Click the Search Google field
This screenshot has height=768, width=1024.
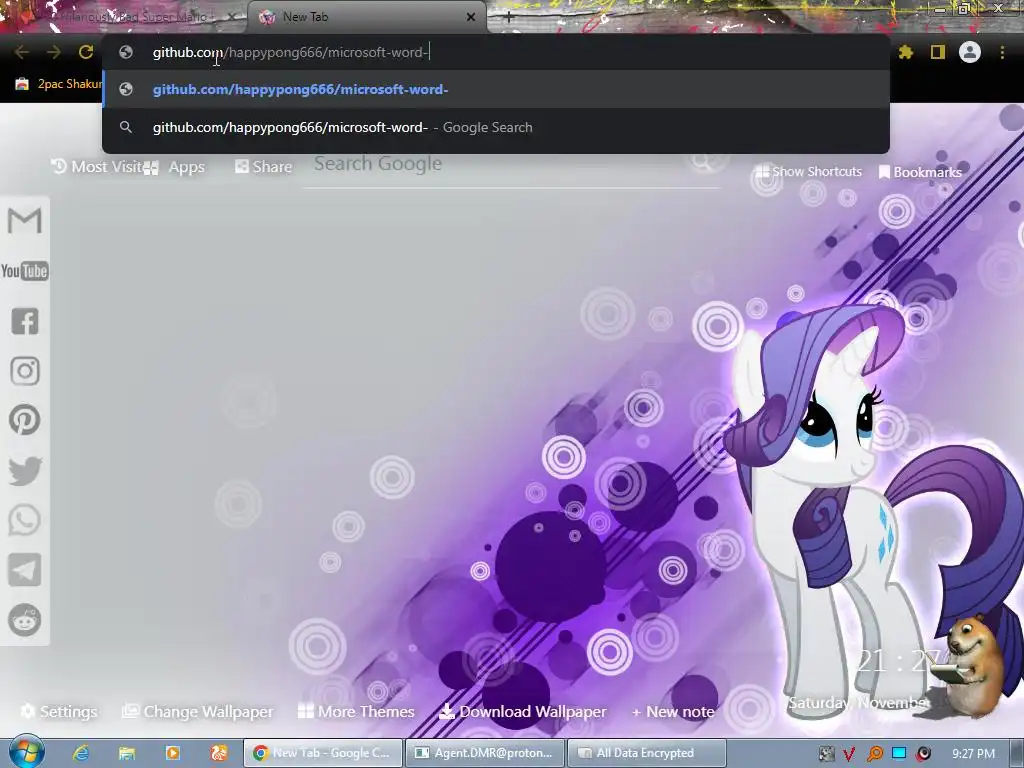coord(513,164)
